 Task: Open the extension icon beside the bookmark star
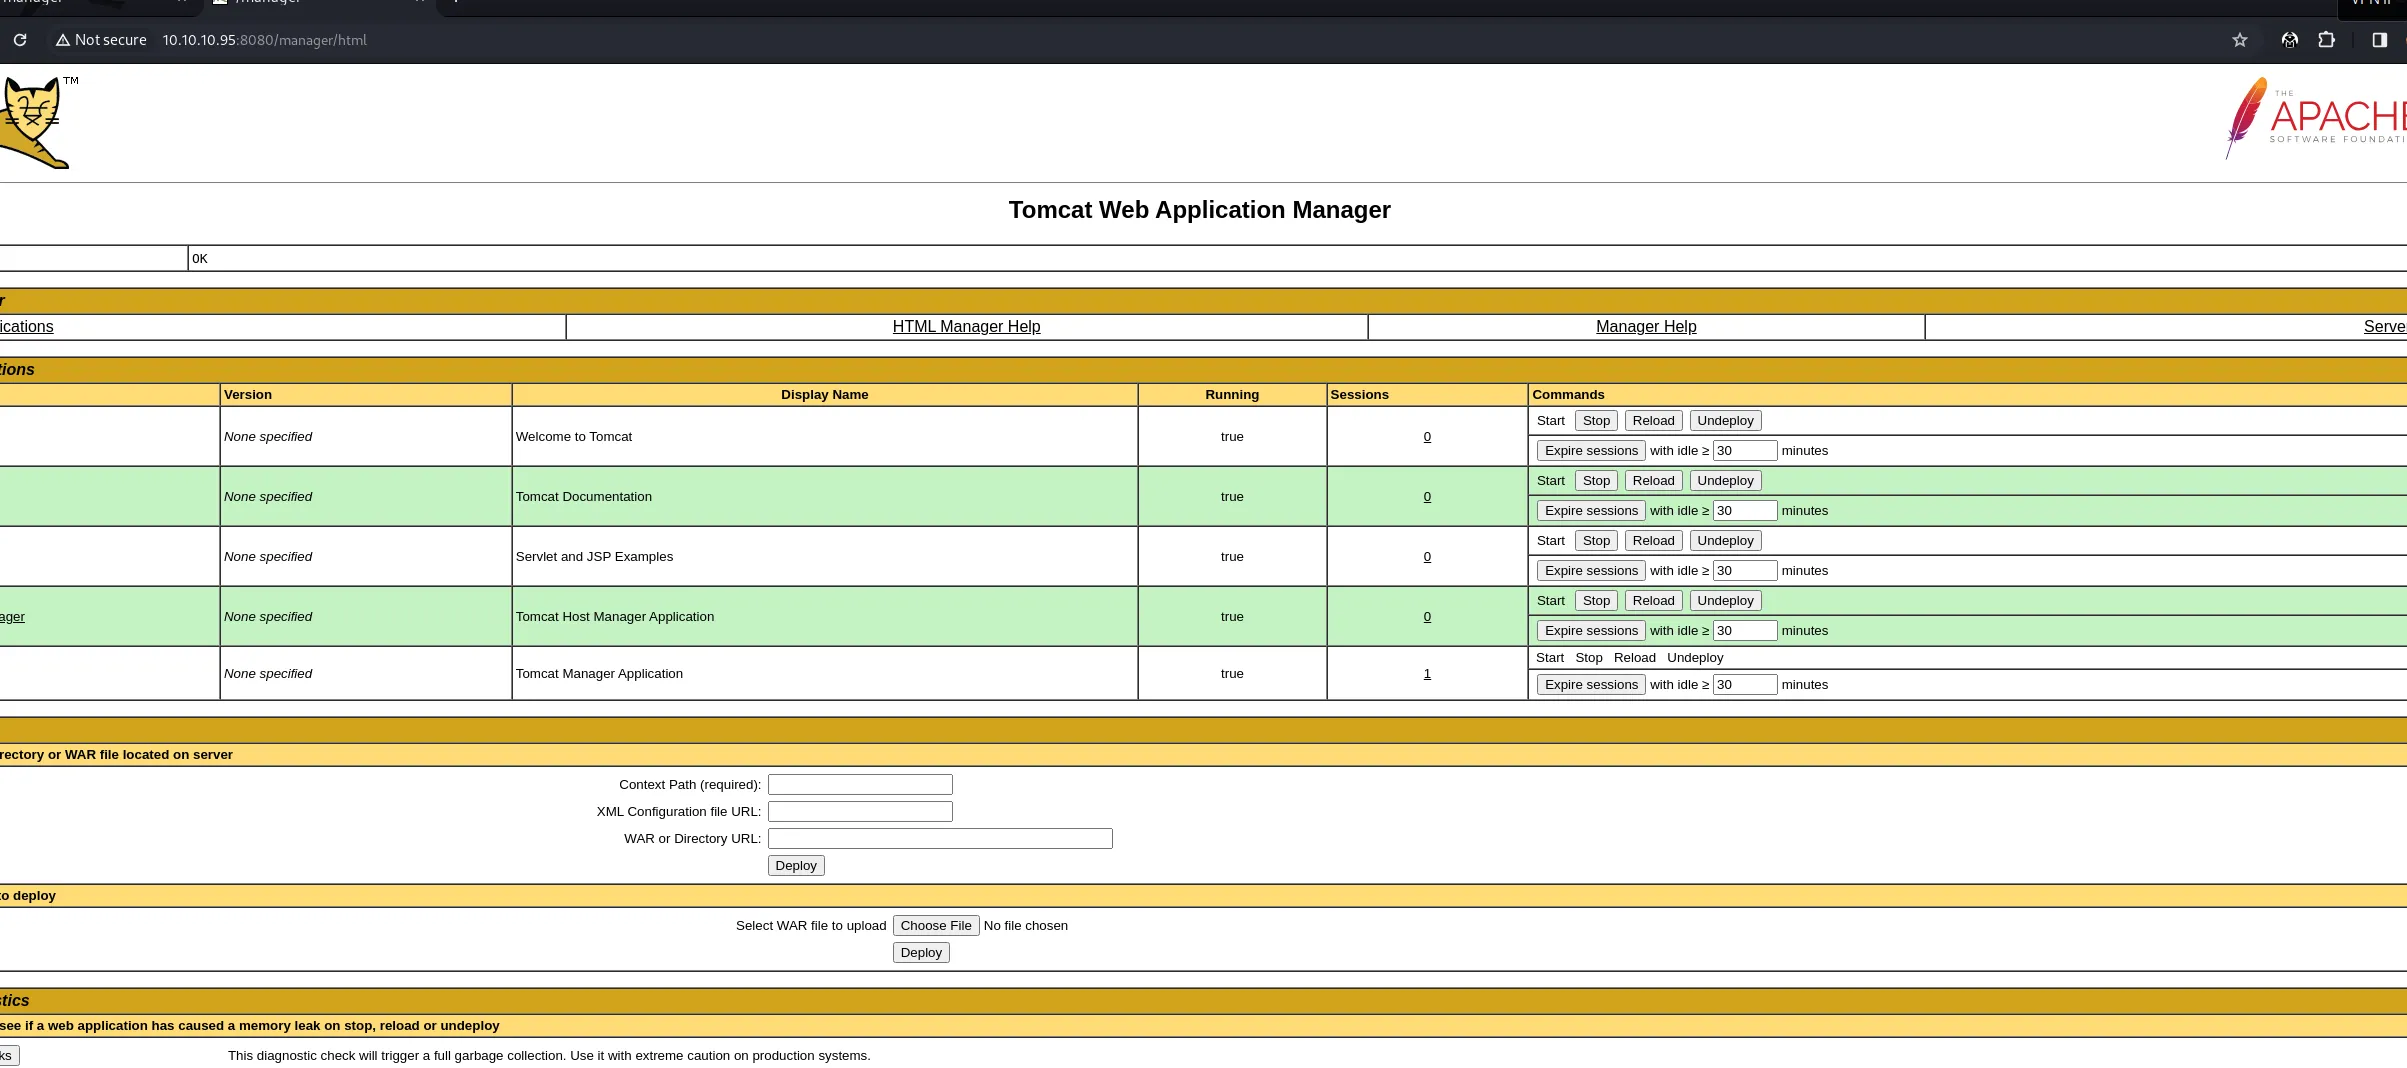[2290, 40]
